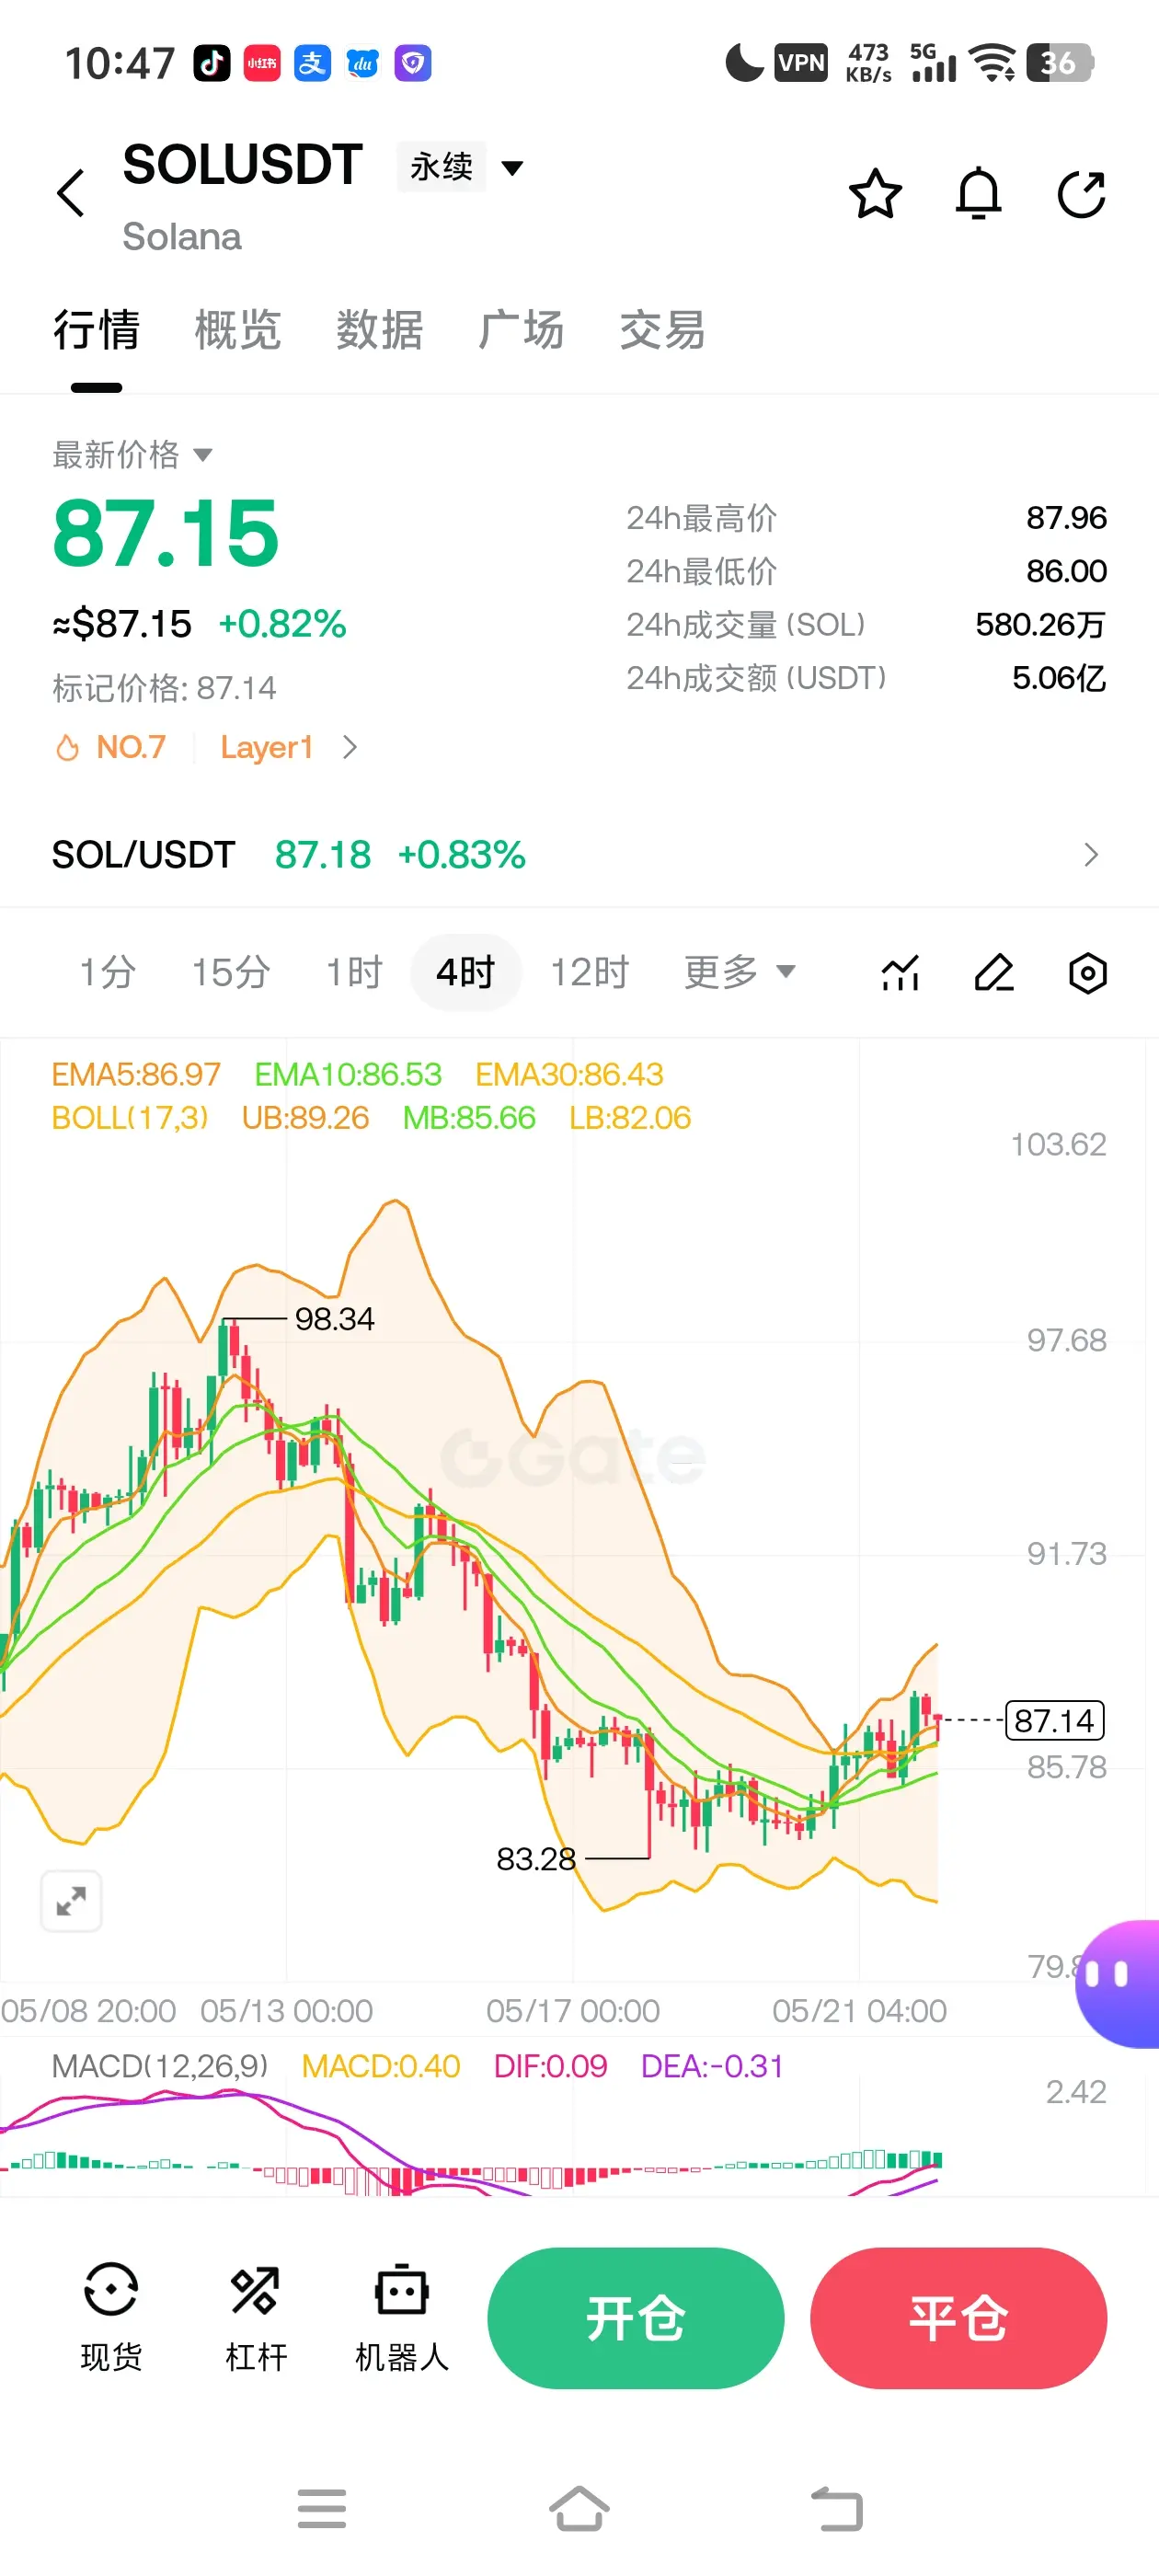Viewport: 1159px width, 2576px height.
Task: Tap the SOLUSDT pair title
Action: [x=242, y=165]
